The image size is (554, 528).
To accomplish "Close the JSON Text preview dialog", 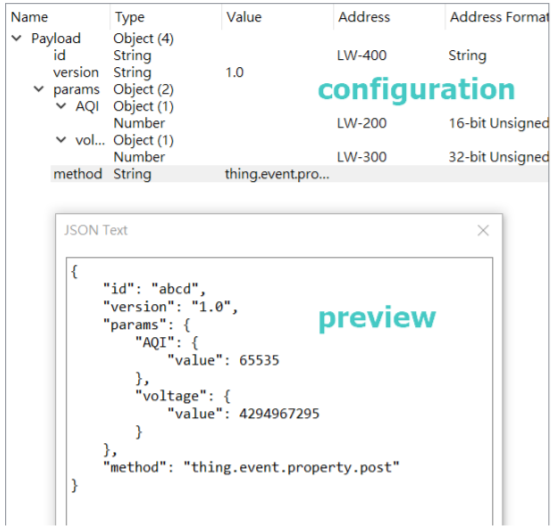I will tap(483, 230).
